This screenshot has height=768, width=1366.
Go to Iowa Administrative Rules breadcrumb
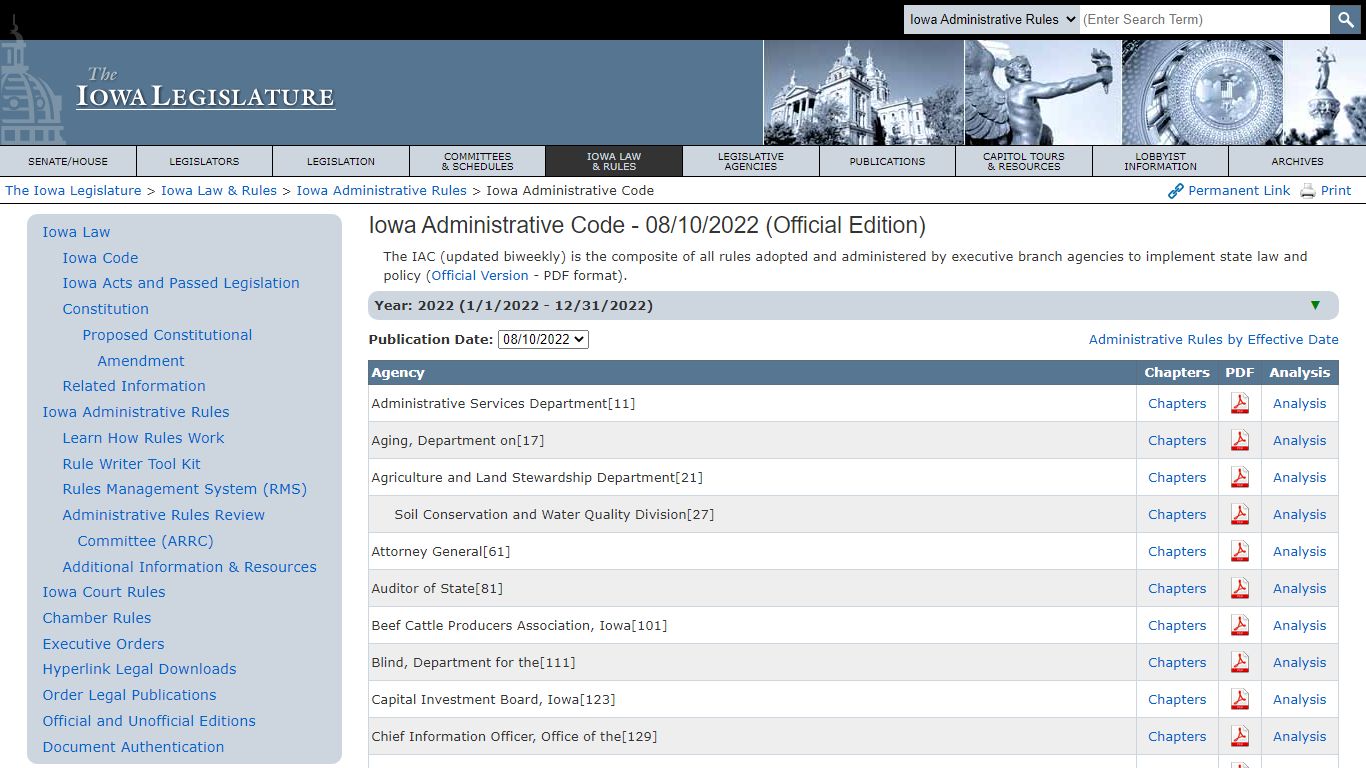(x=381, y=190)
